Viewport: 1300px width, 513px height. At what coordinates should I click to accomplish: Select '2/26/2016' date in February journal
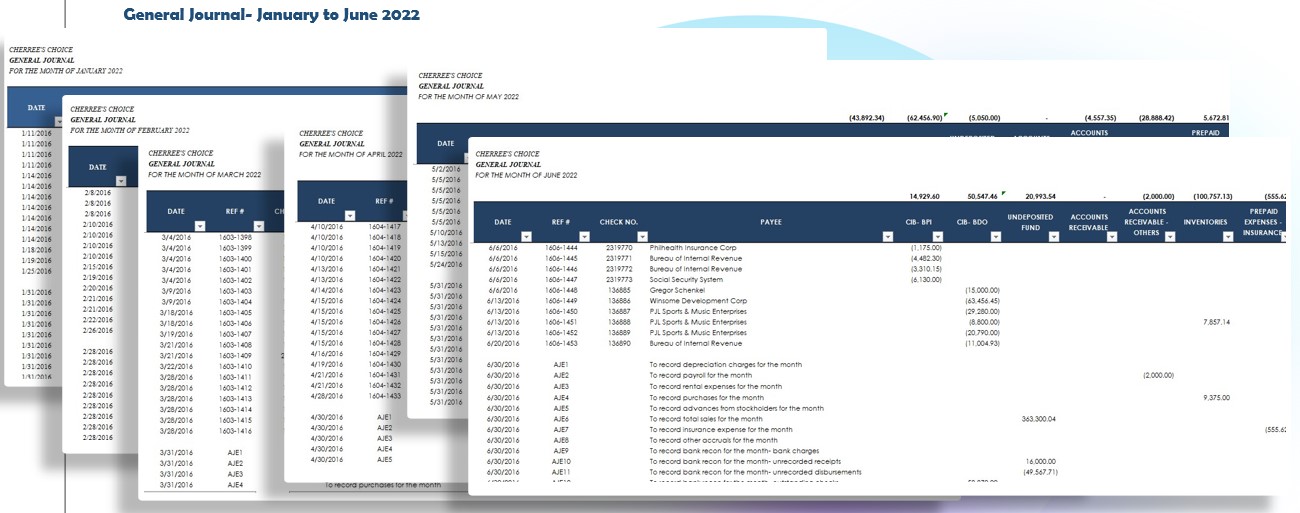tap(96, 330)
